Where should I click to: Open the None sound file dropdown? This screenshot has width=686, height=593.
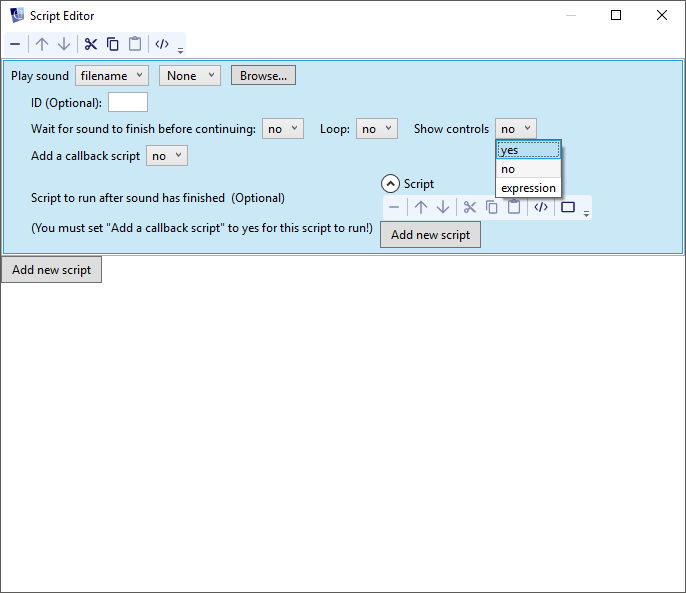(190, 76)
